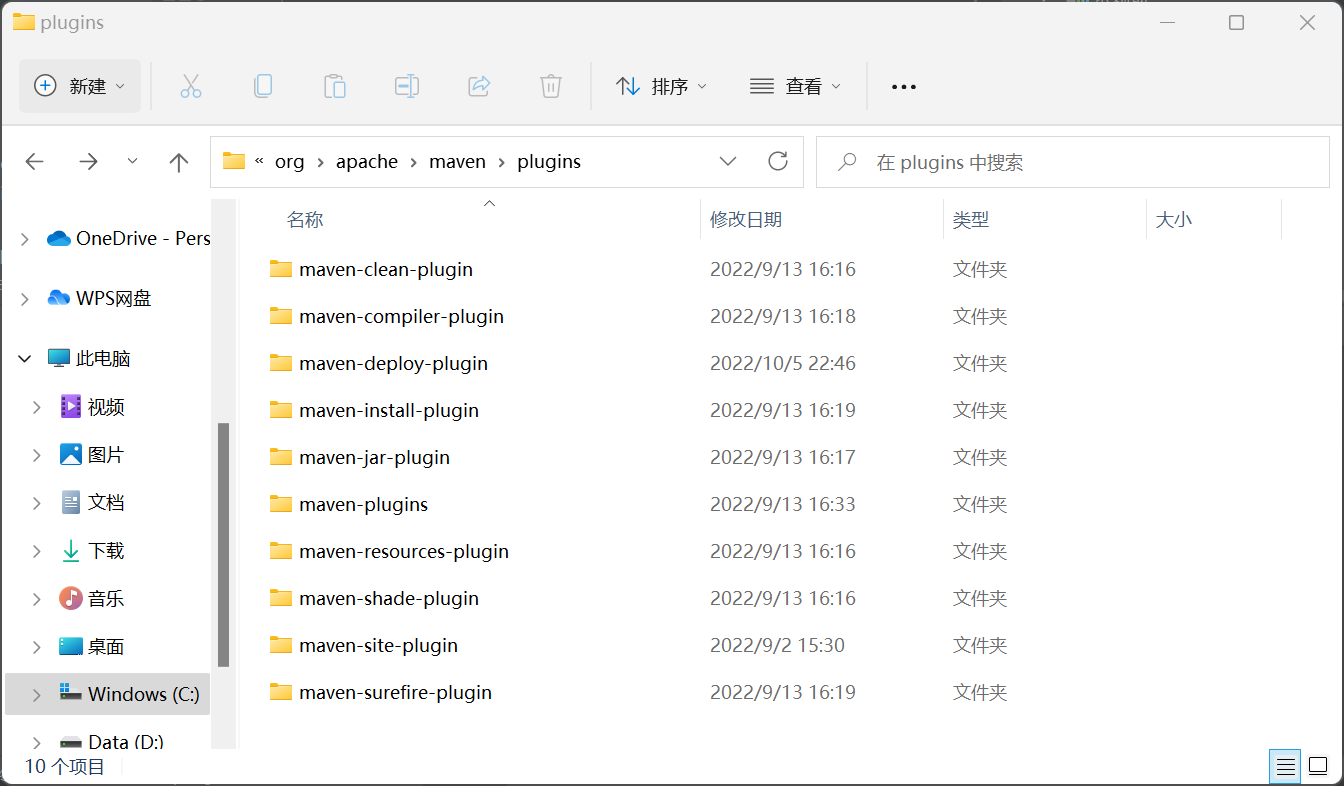Select 桌面 in the navigation pane
This screenshot has width=1344, height=786.
[107, 646]
